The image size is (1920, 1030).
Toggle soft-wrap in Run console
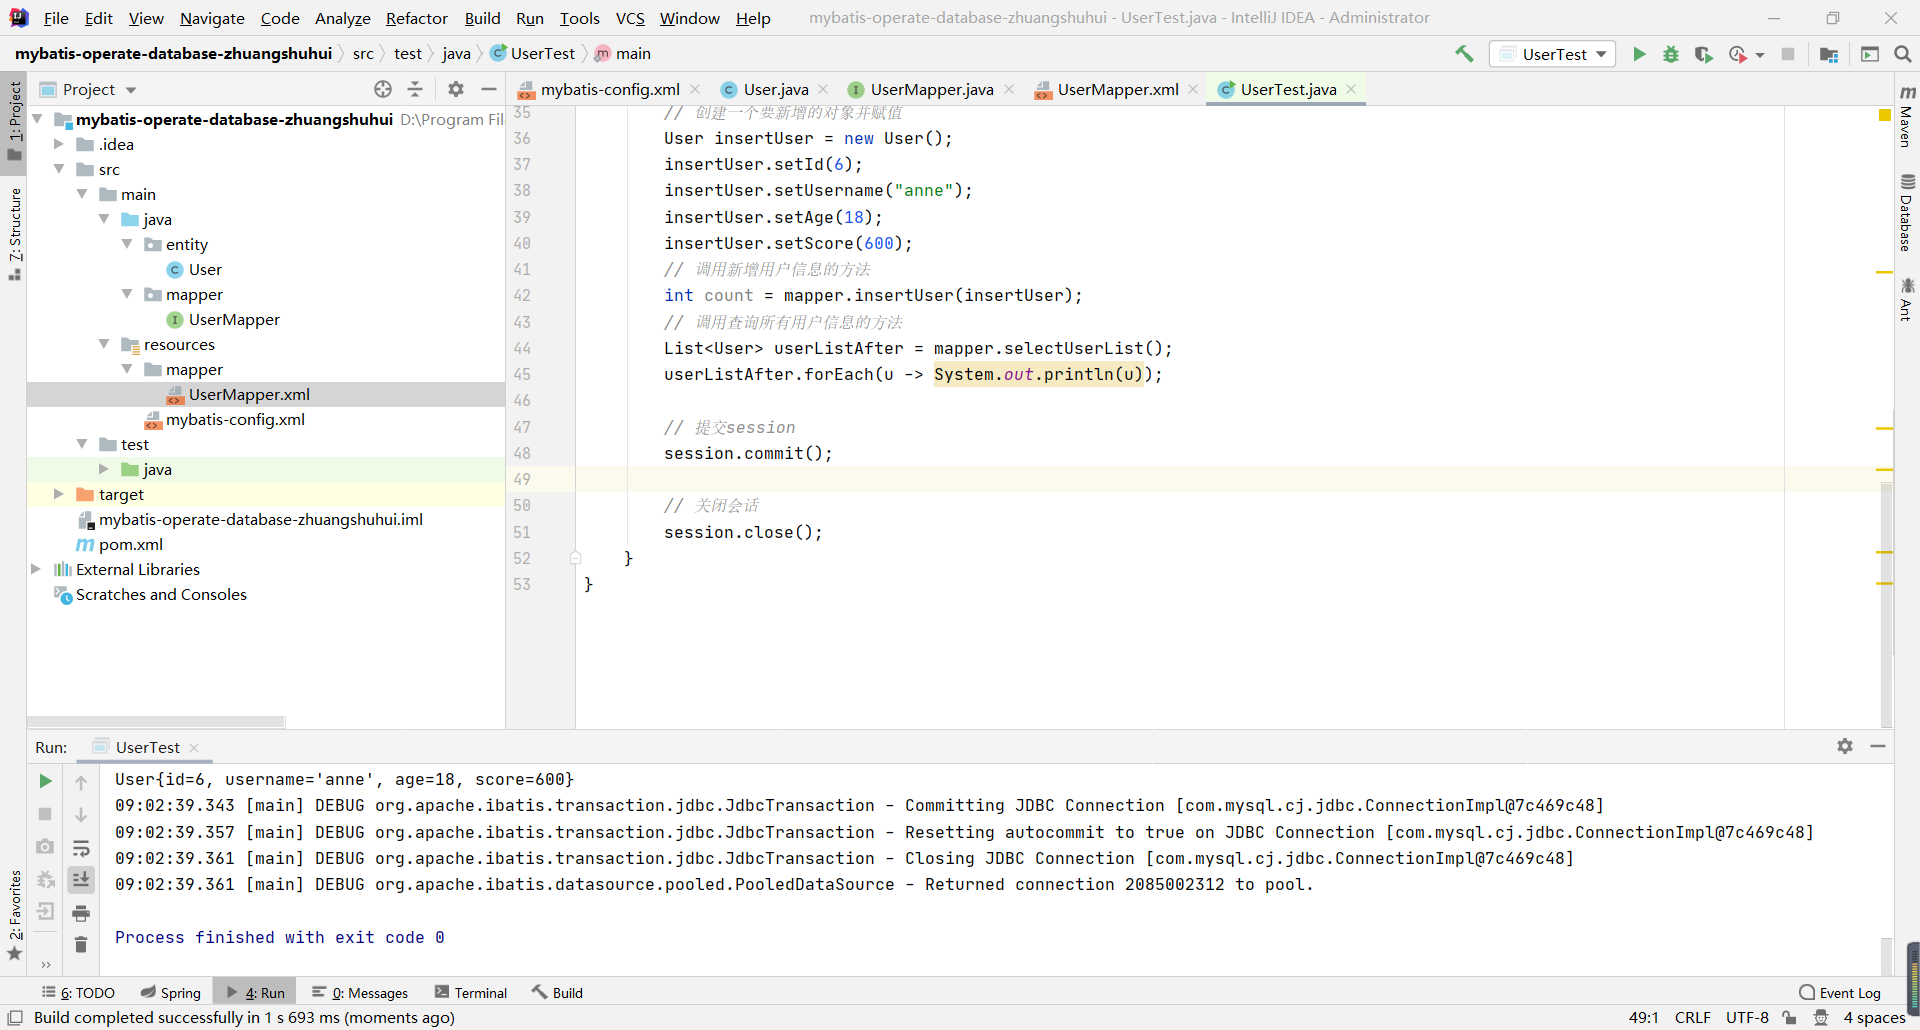point(81,848)
